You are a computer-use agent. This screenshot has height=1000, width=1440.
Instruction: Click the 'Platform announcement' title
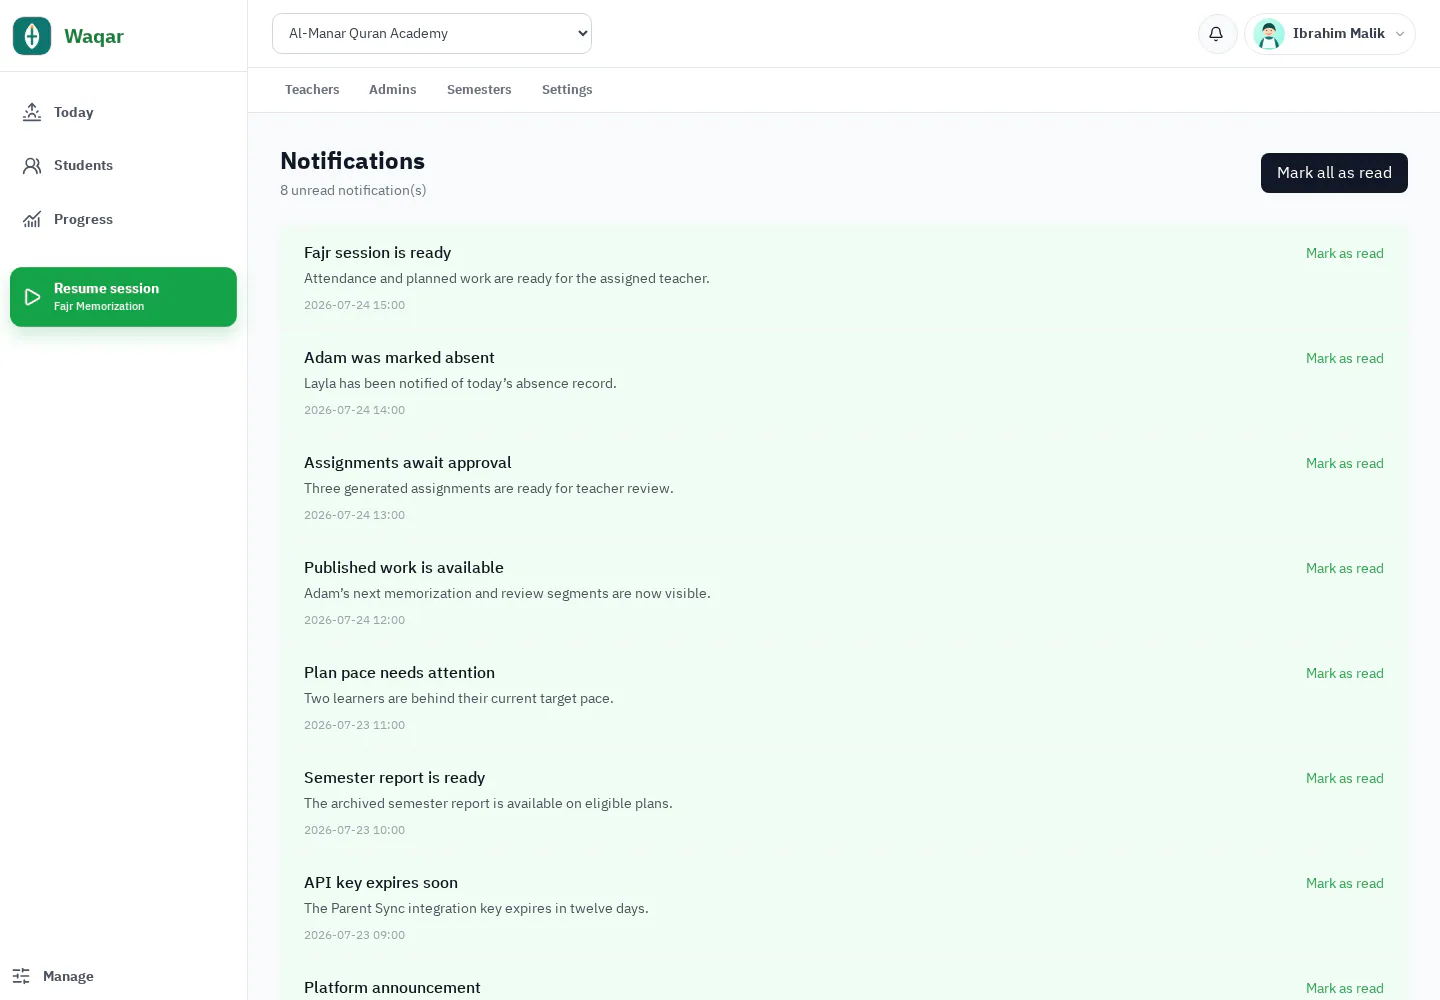pyautogui.click(x=392, y=988)
